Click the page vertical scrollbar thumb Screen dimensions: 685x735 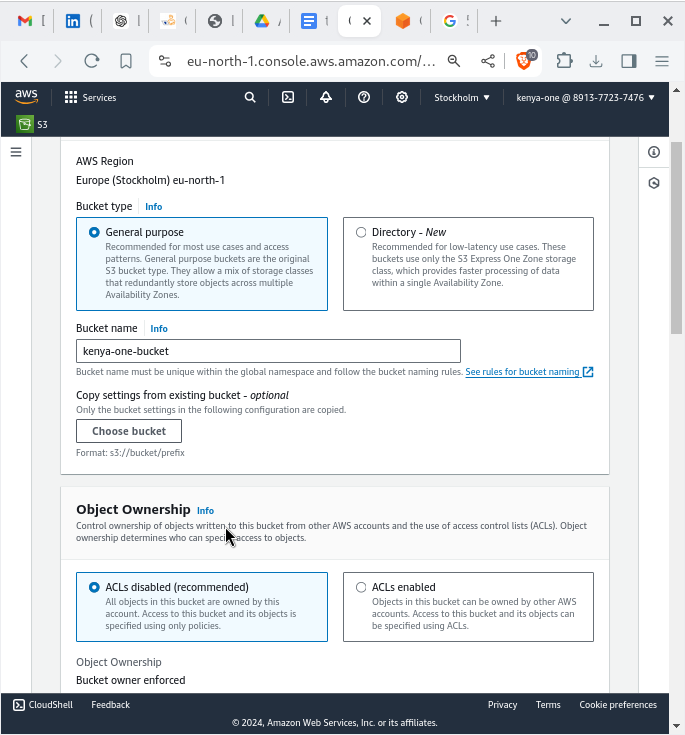pos(676,238)
